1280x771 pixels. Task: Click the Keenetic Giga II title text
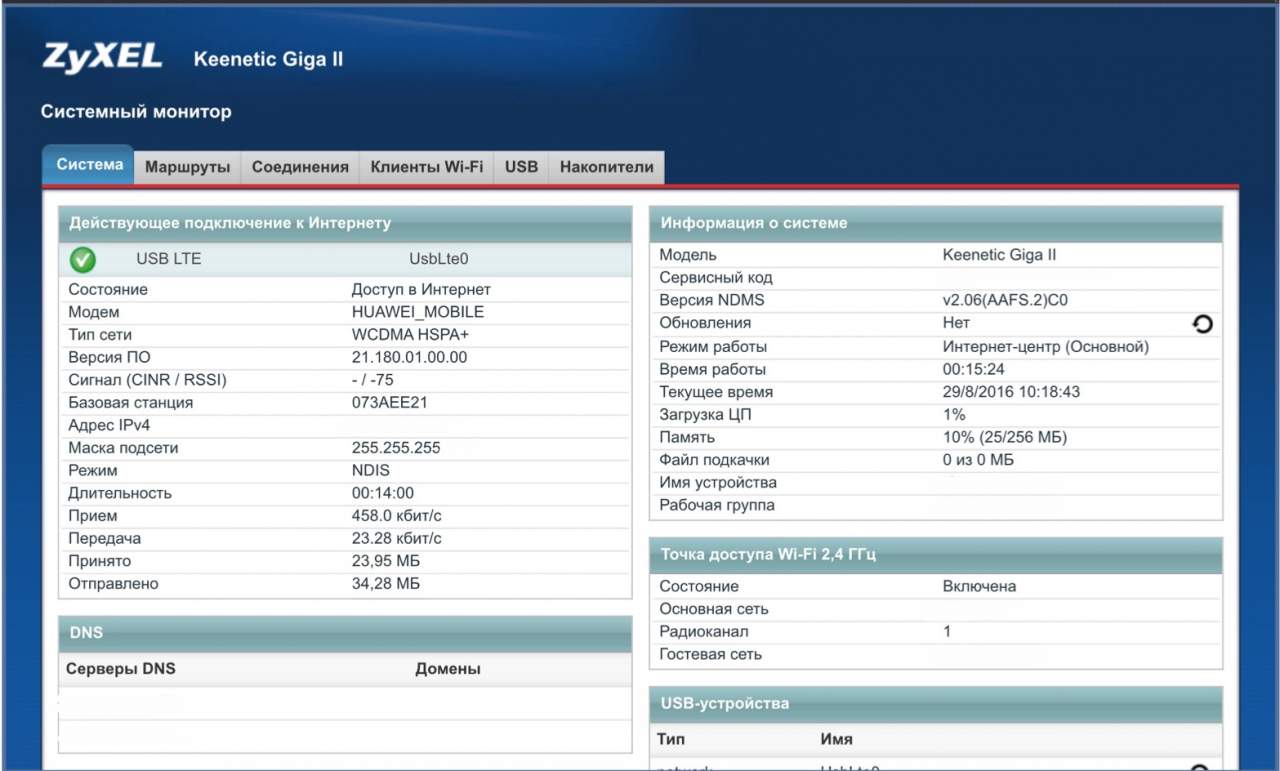(x=268, y=59)
